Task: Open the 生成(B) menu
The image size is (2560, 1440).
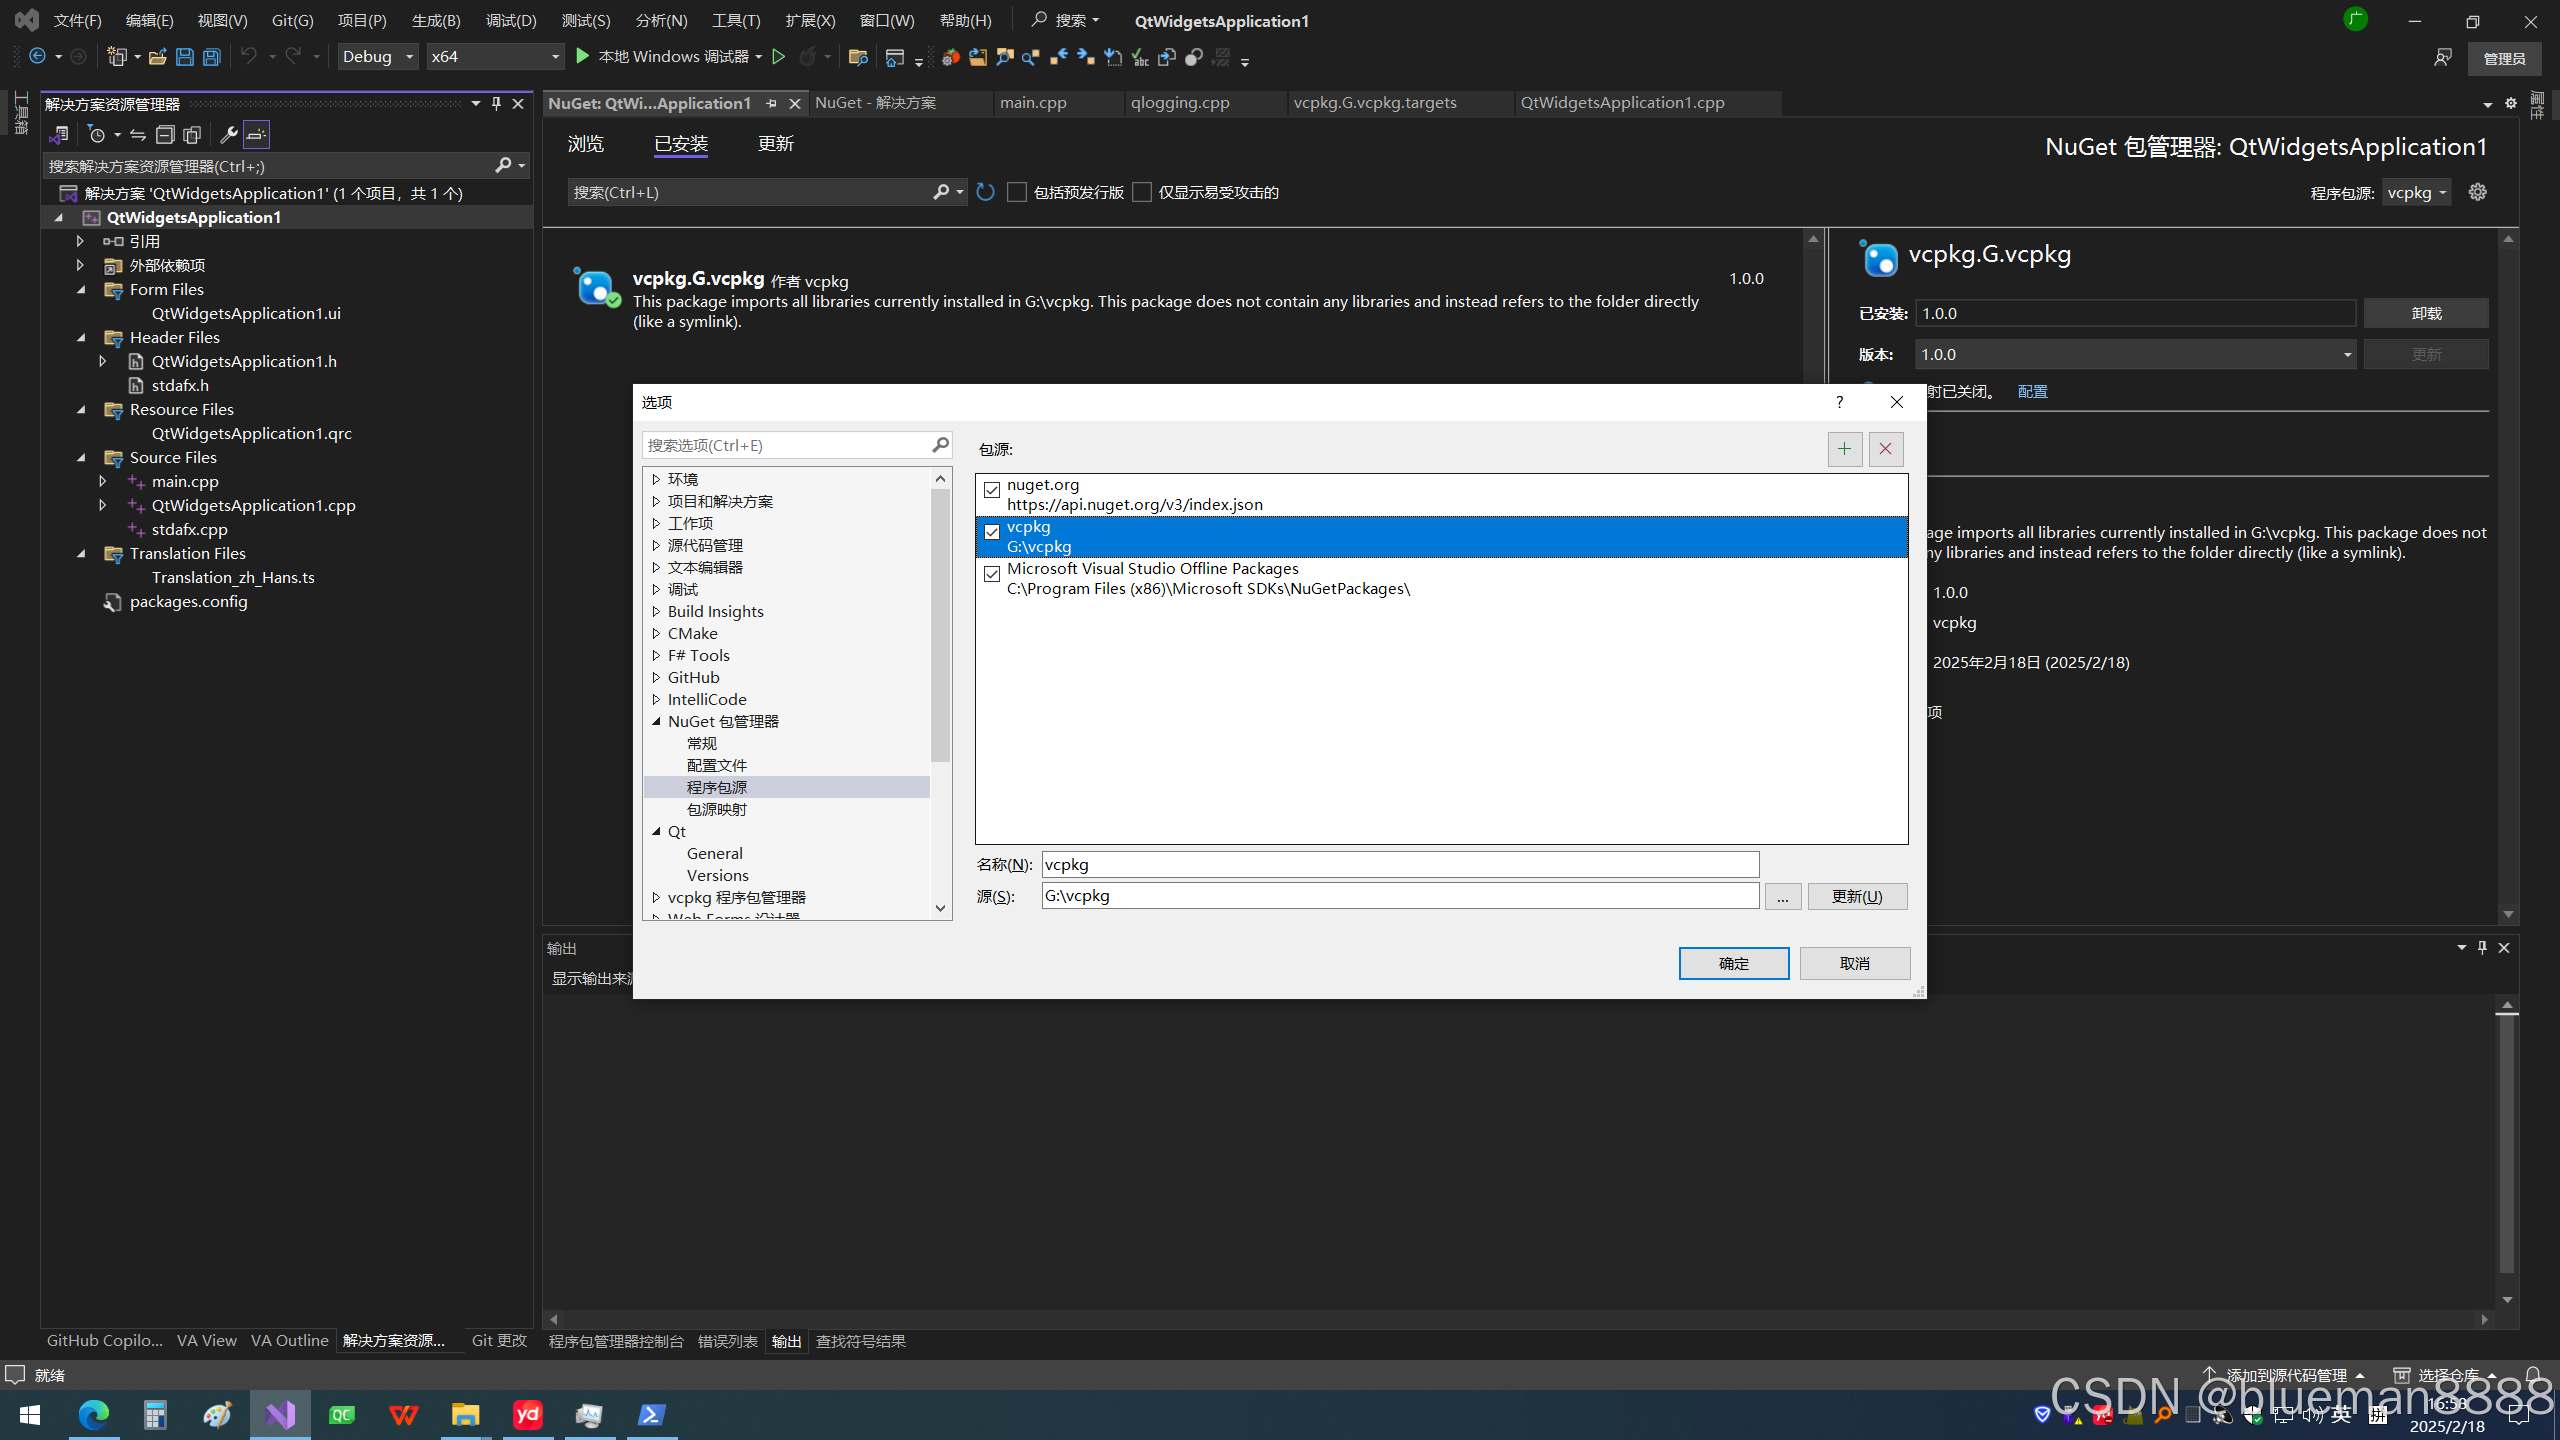Action: (x=436, y=21)
